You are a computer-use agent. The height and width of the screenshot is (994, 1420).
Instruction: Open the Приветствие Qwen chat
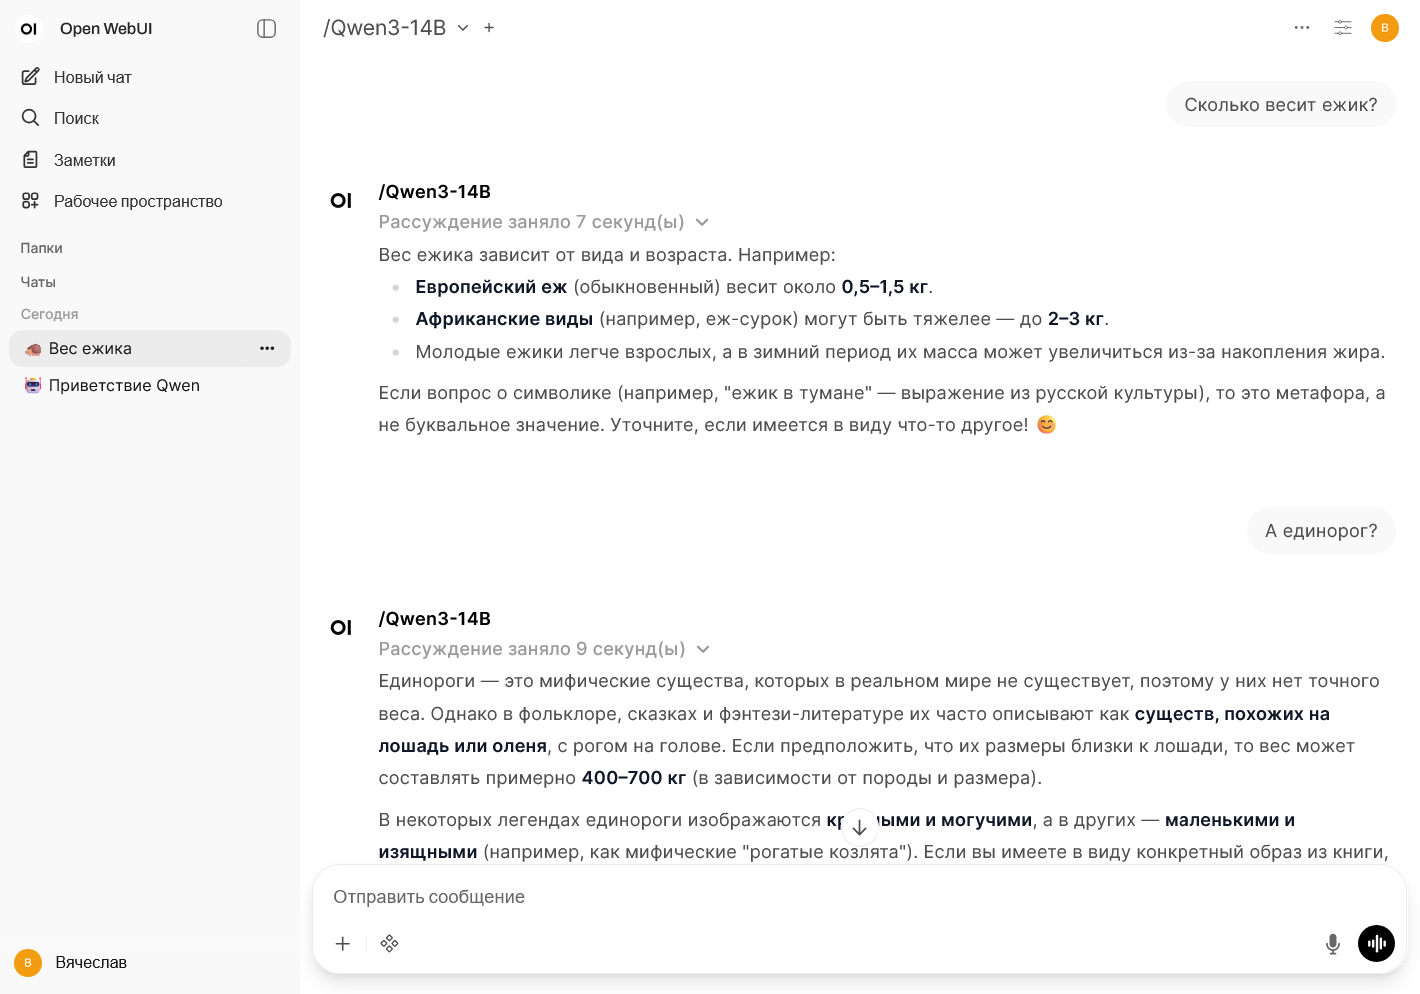coord(124,385)
